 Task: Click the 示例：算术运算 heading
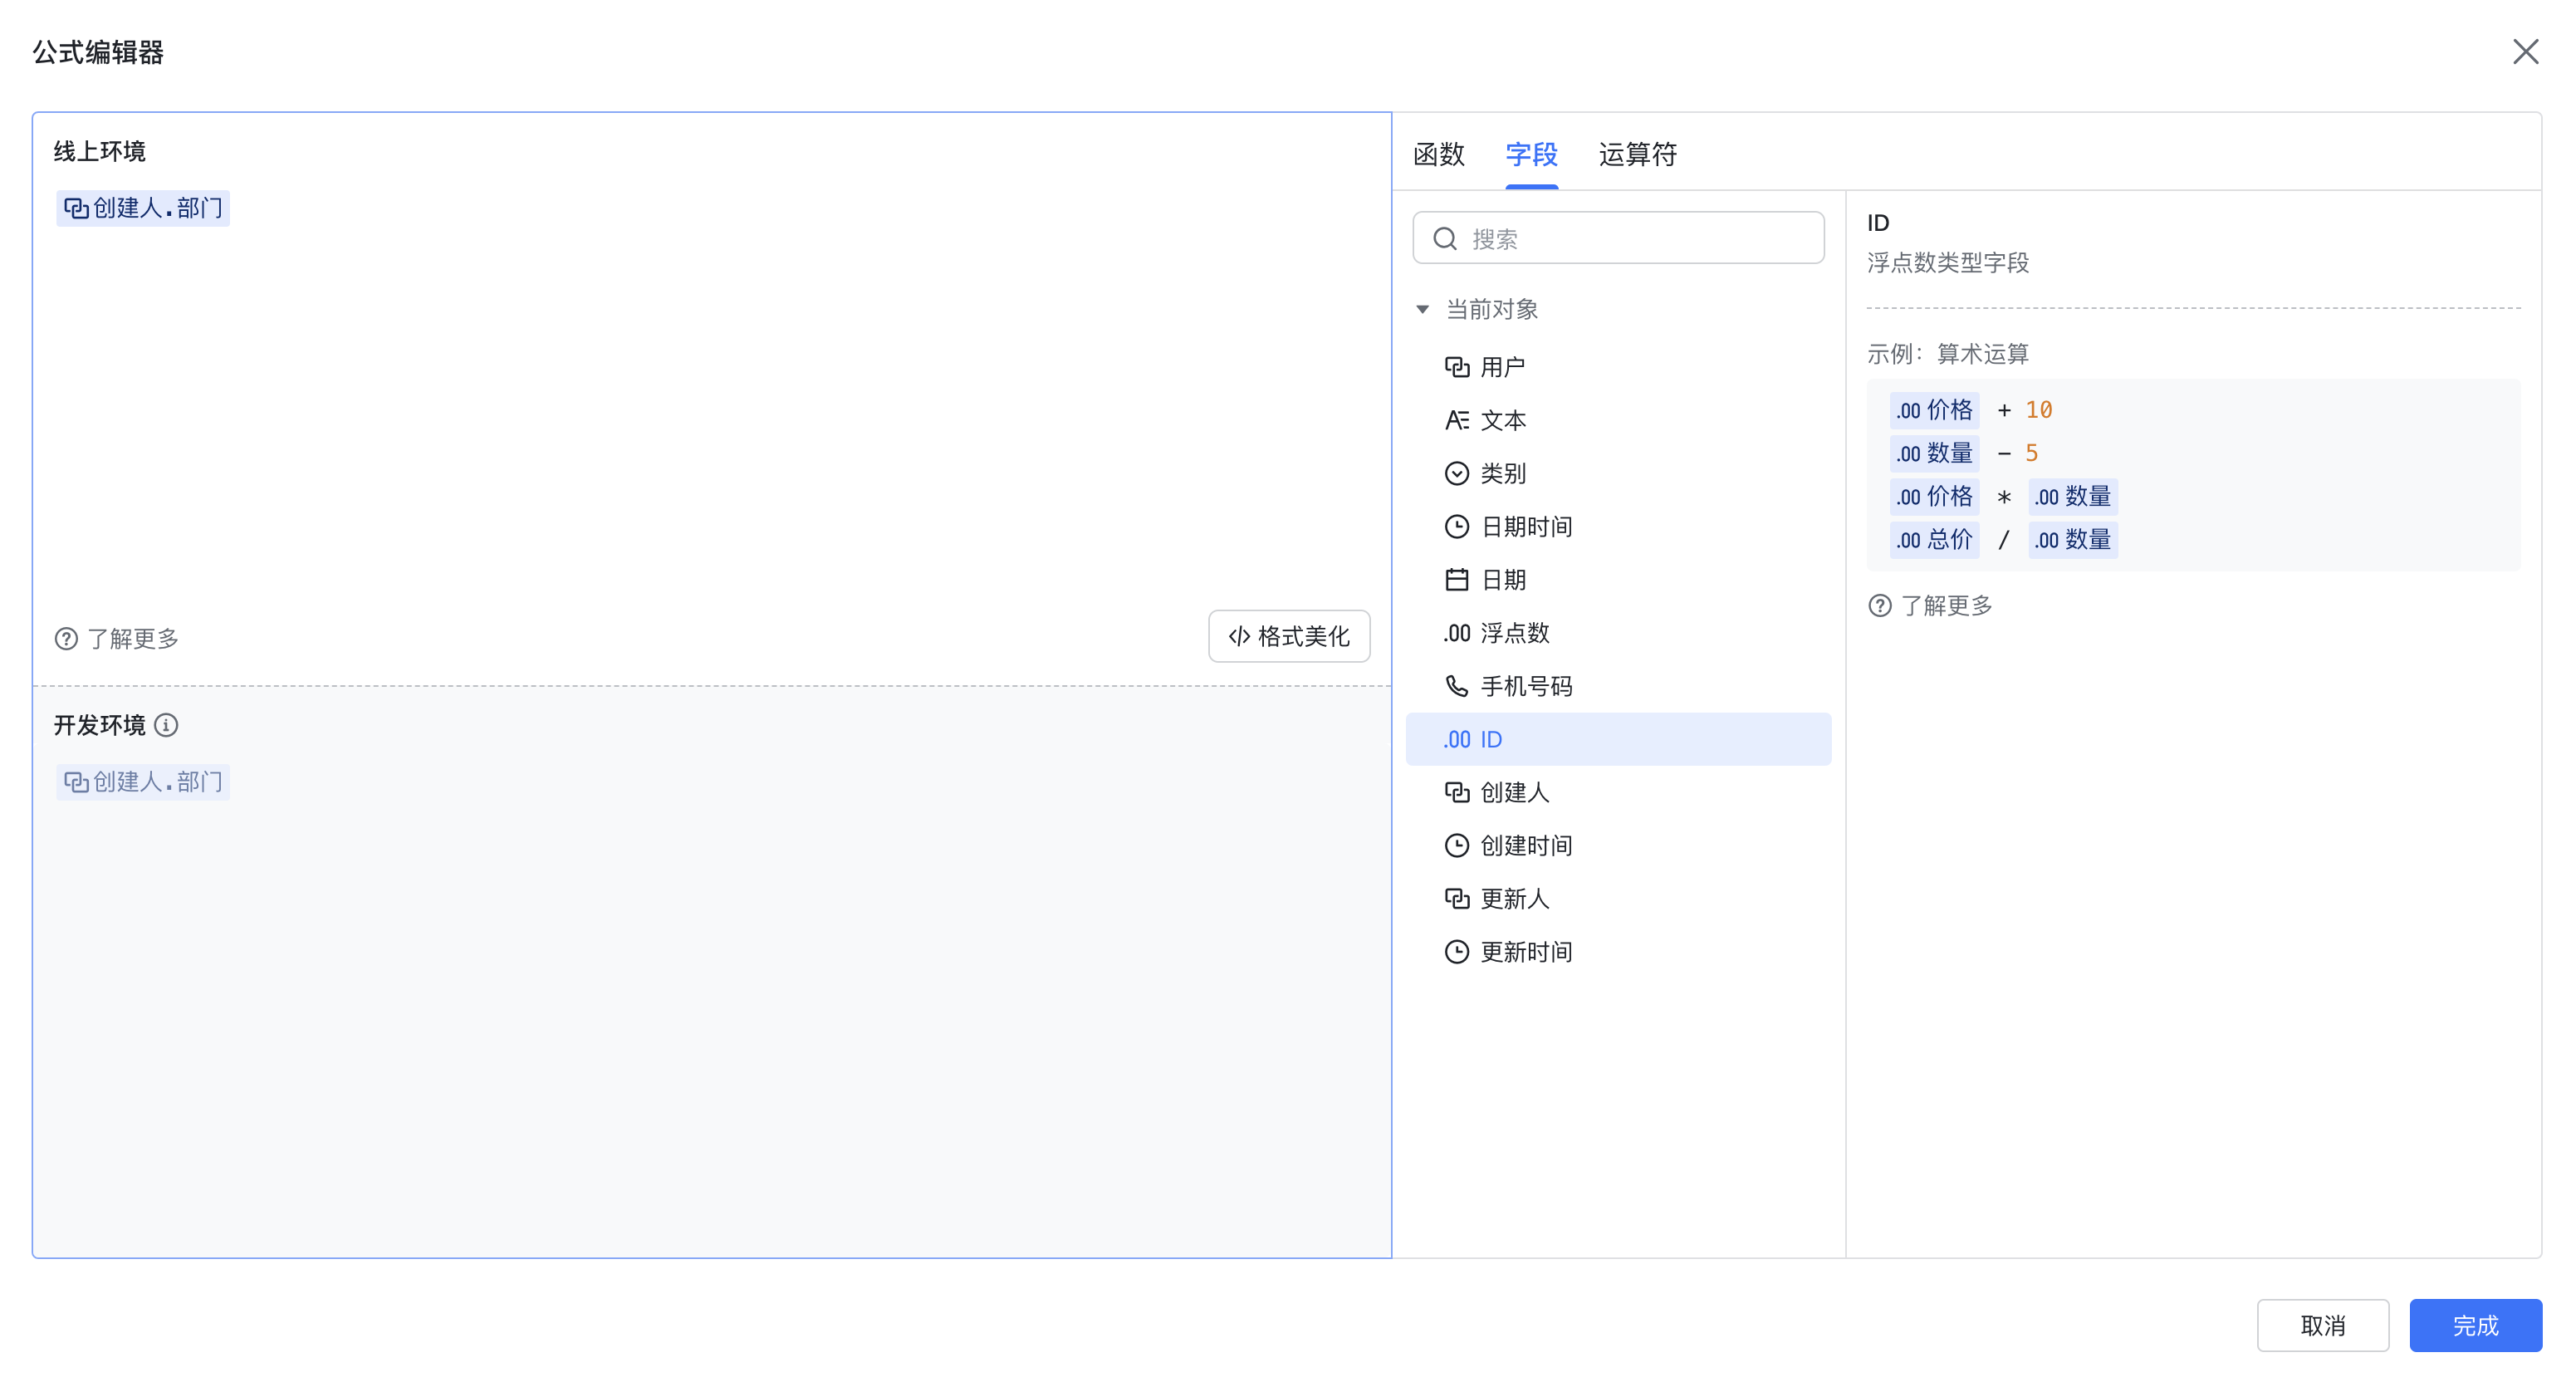click(x=1948, y=353)
